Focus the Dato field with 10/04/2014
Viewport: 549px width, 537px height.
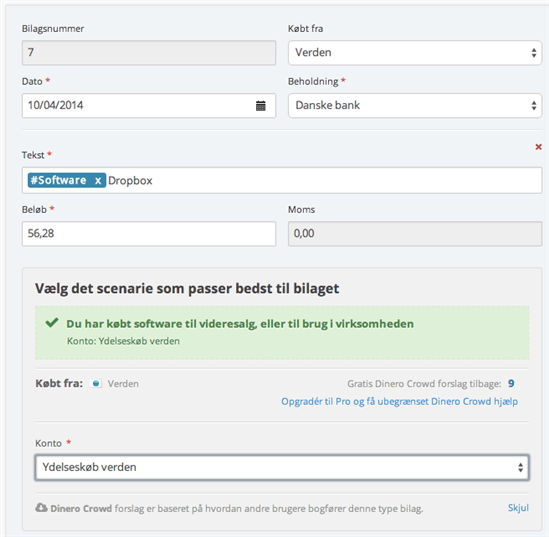tap(149, 105)
